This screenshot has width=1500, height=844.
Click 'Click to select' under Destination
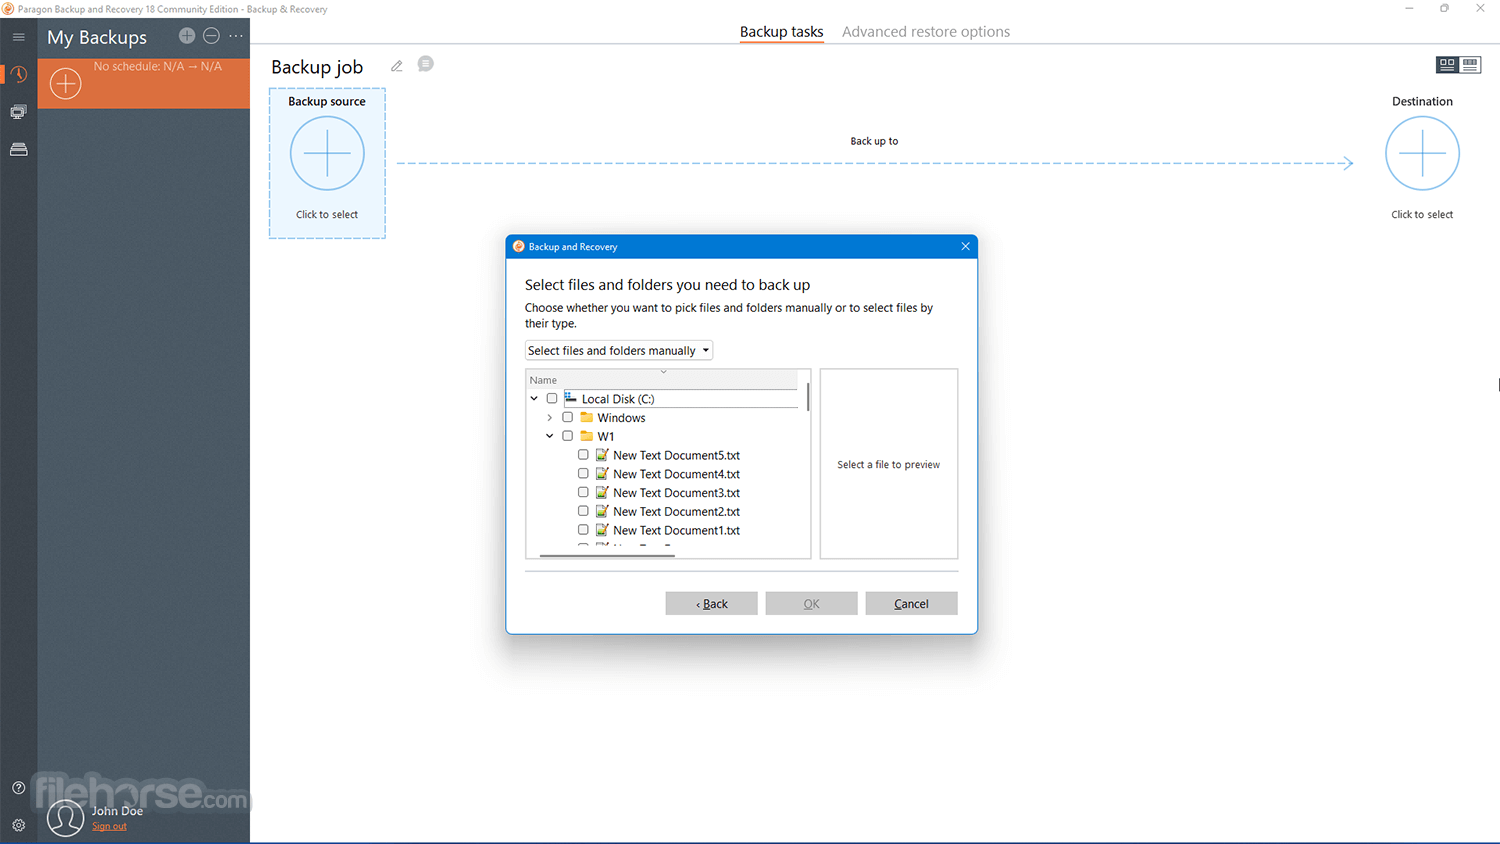click(1422, 214)
